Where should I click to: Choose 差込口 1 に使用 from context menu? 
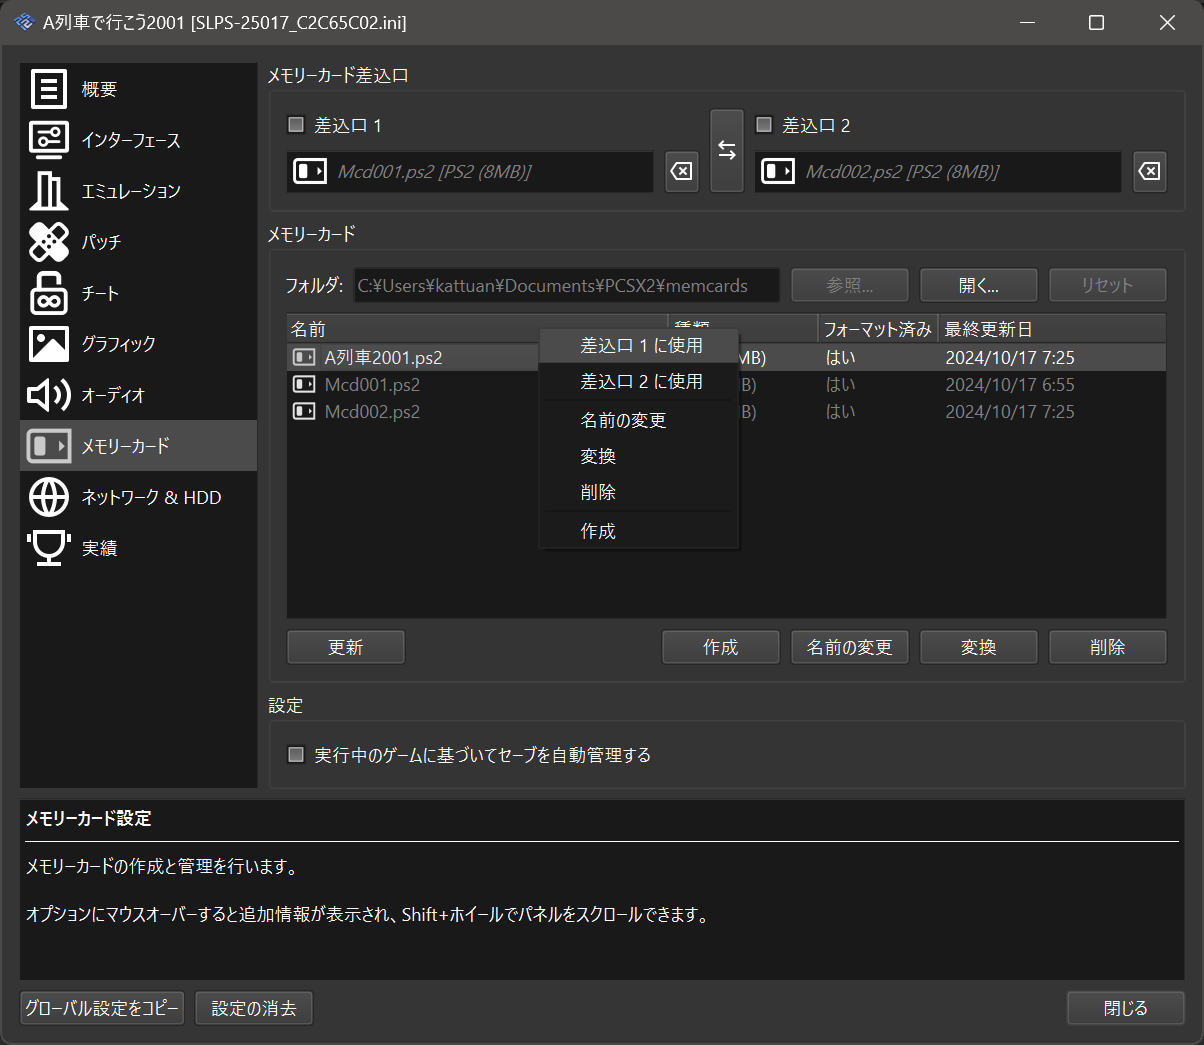[x=639, y=346]
